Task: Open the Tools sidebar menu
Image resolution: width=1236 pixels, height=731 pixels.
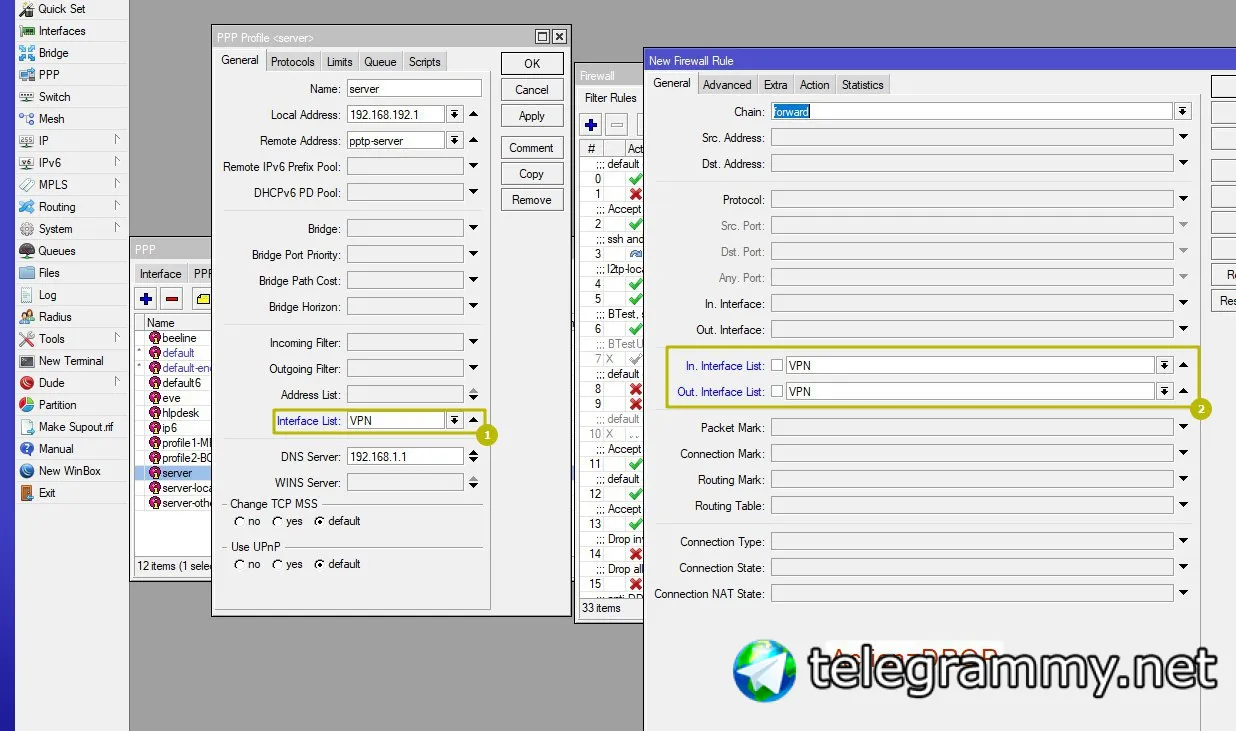Action: pos(52,339)
